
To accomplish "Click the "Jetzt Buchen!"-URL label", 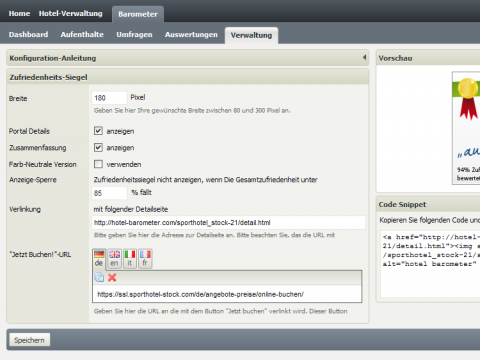I will point(40,255).
